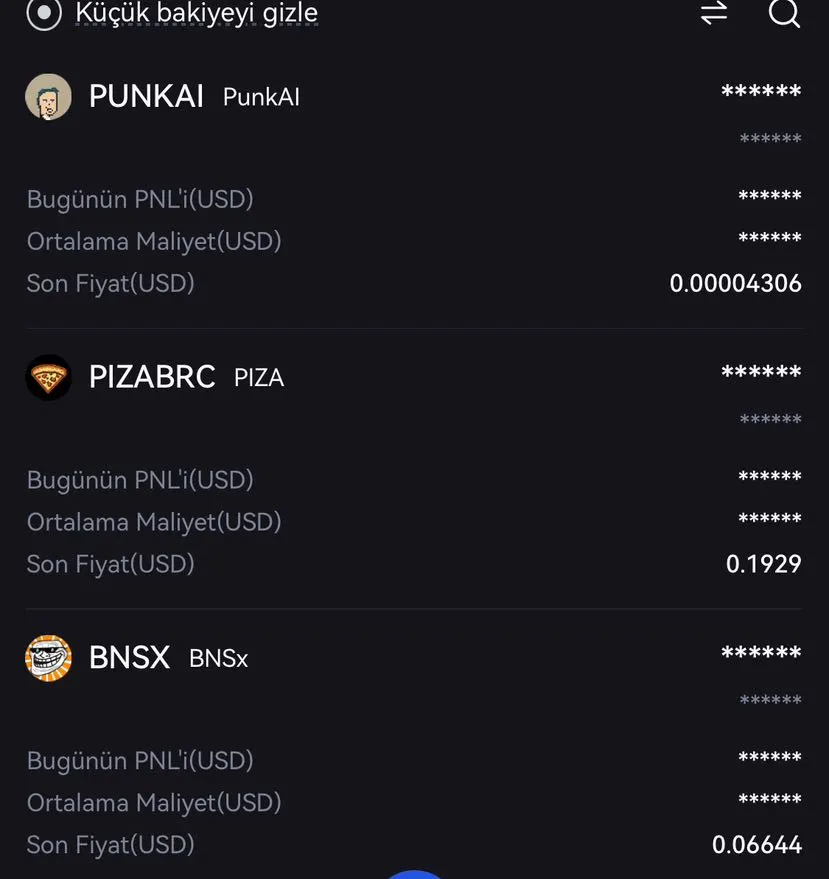Tap the blue round button at bottom
The width and height of the screenshot is (829, 879).
pos(414,874)
